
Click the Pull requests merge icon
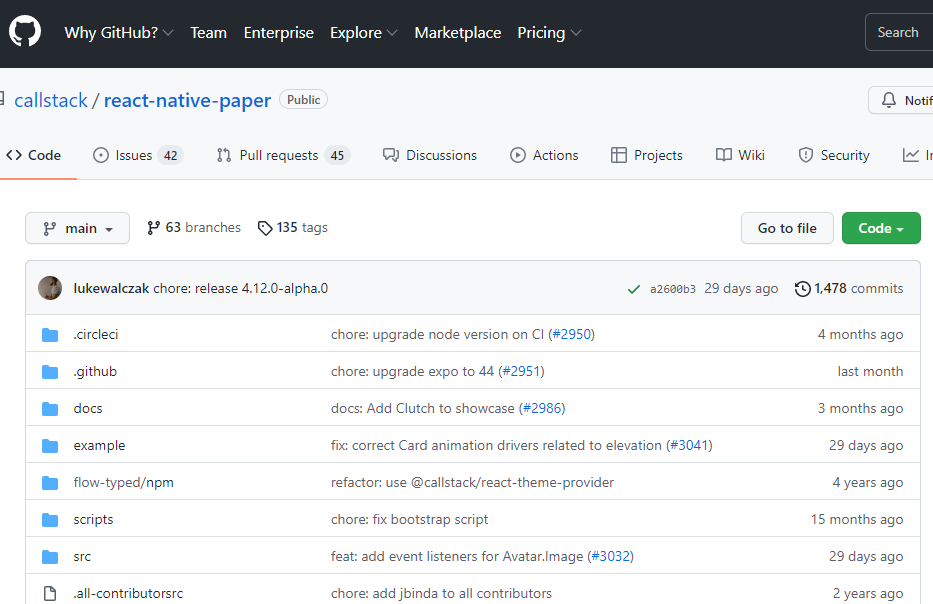click(x=224, y=155)
